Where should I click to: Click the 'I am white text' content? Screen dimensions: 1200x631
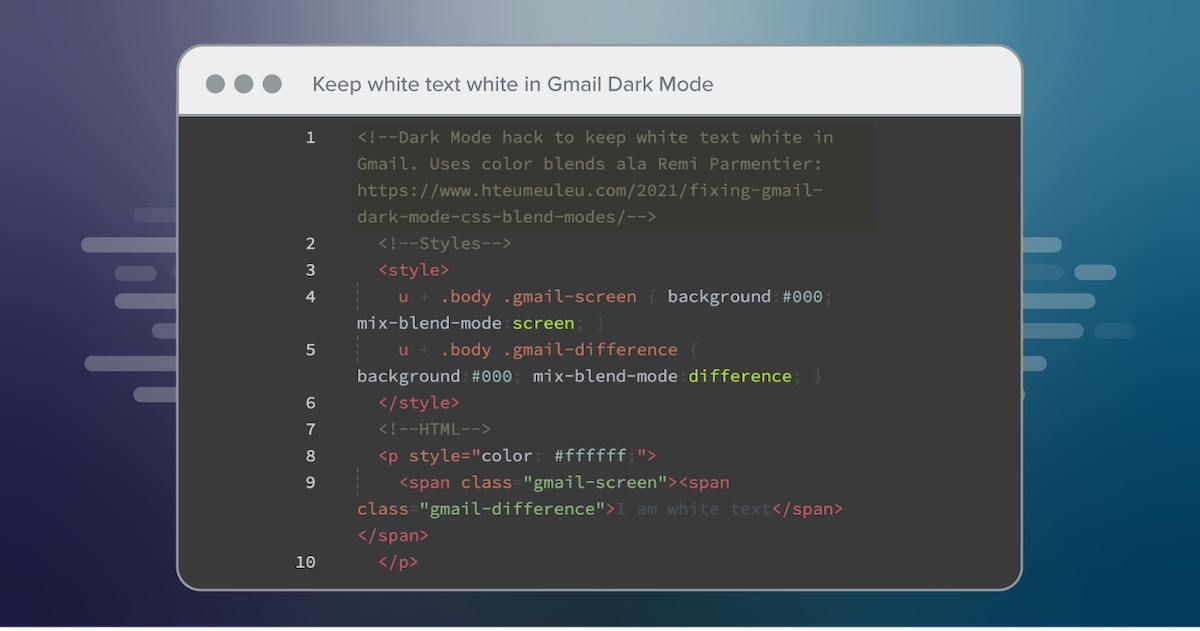pyautogui.click(x=693, y=508)
